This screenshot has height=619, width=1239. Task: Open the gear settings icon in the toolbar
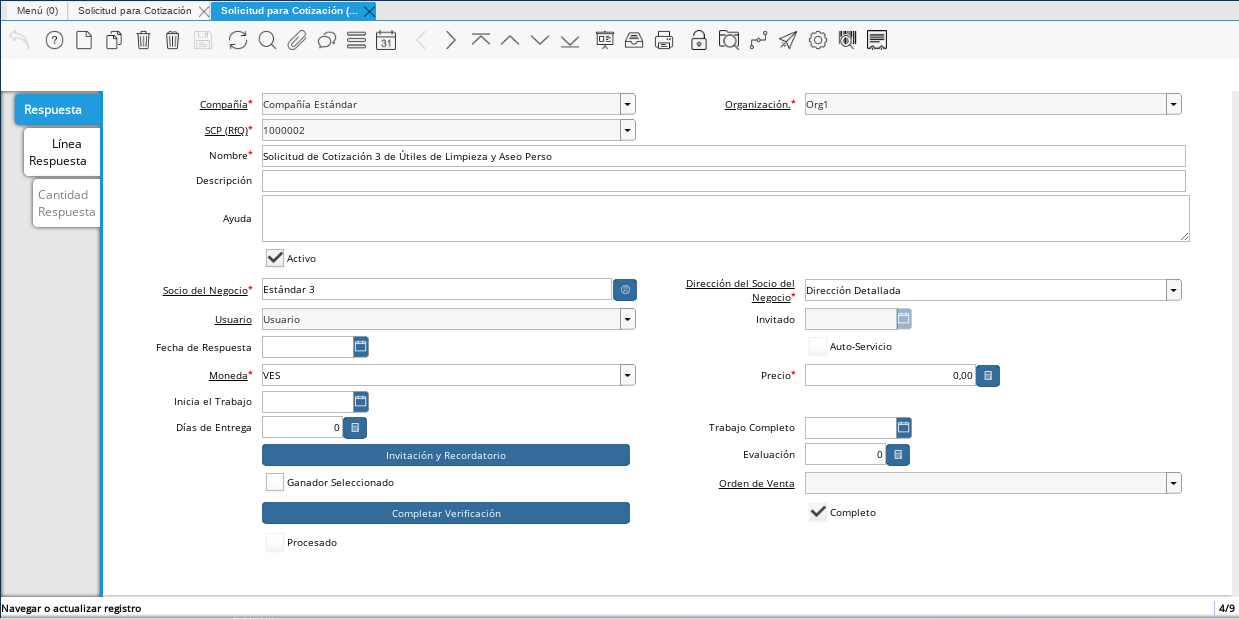click(817, 40)
